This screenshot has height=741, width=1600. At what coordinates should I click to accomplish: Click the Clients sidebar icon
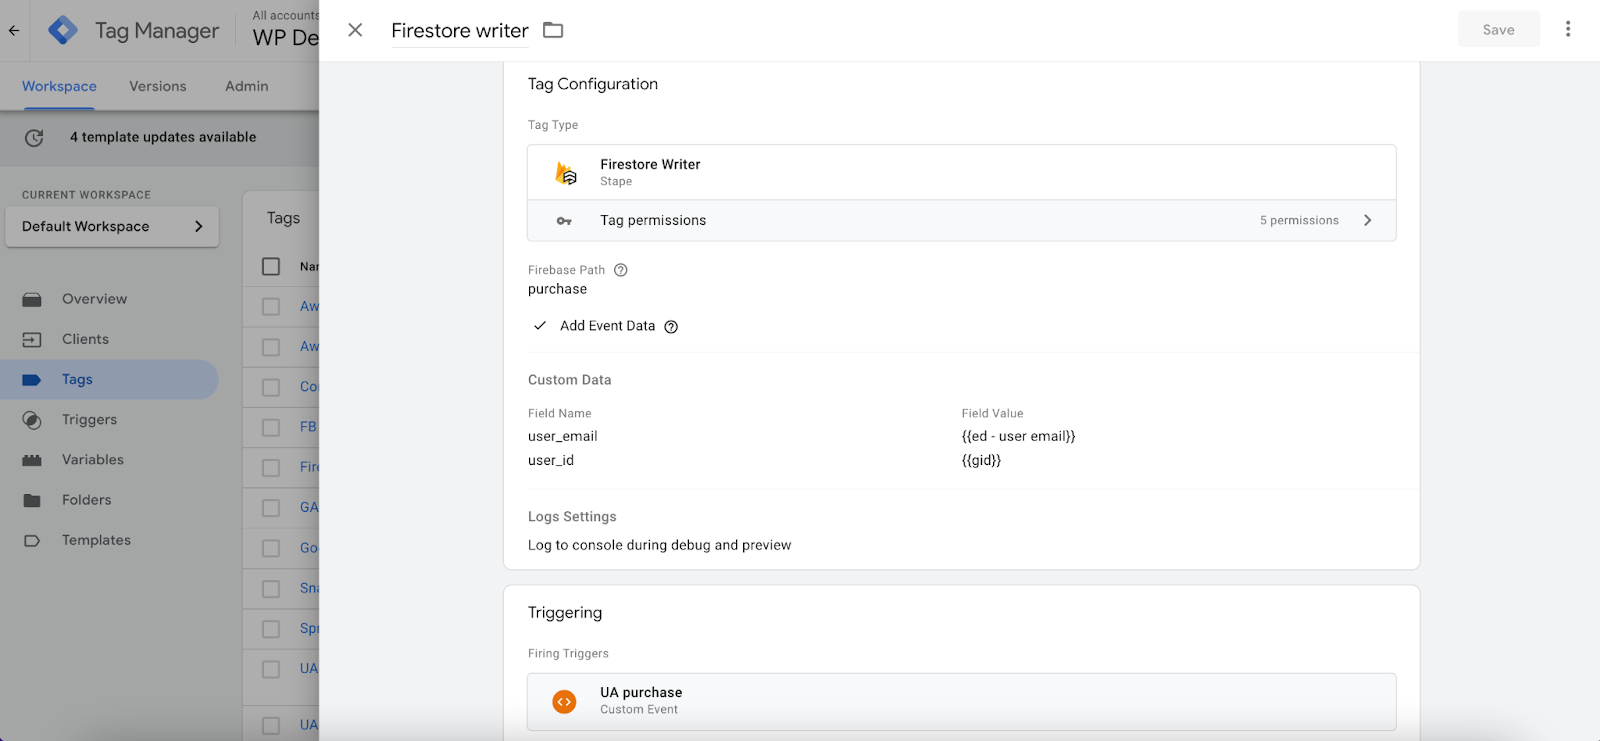point(32,340)
